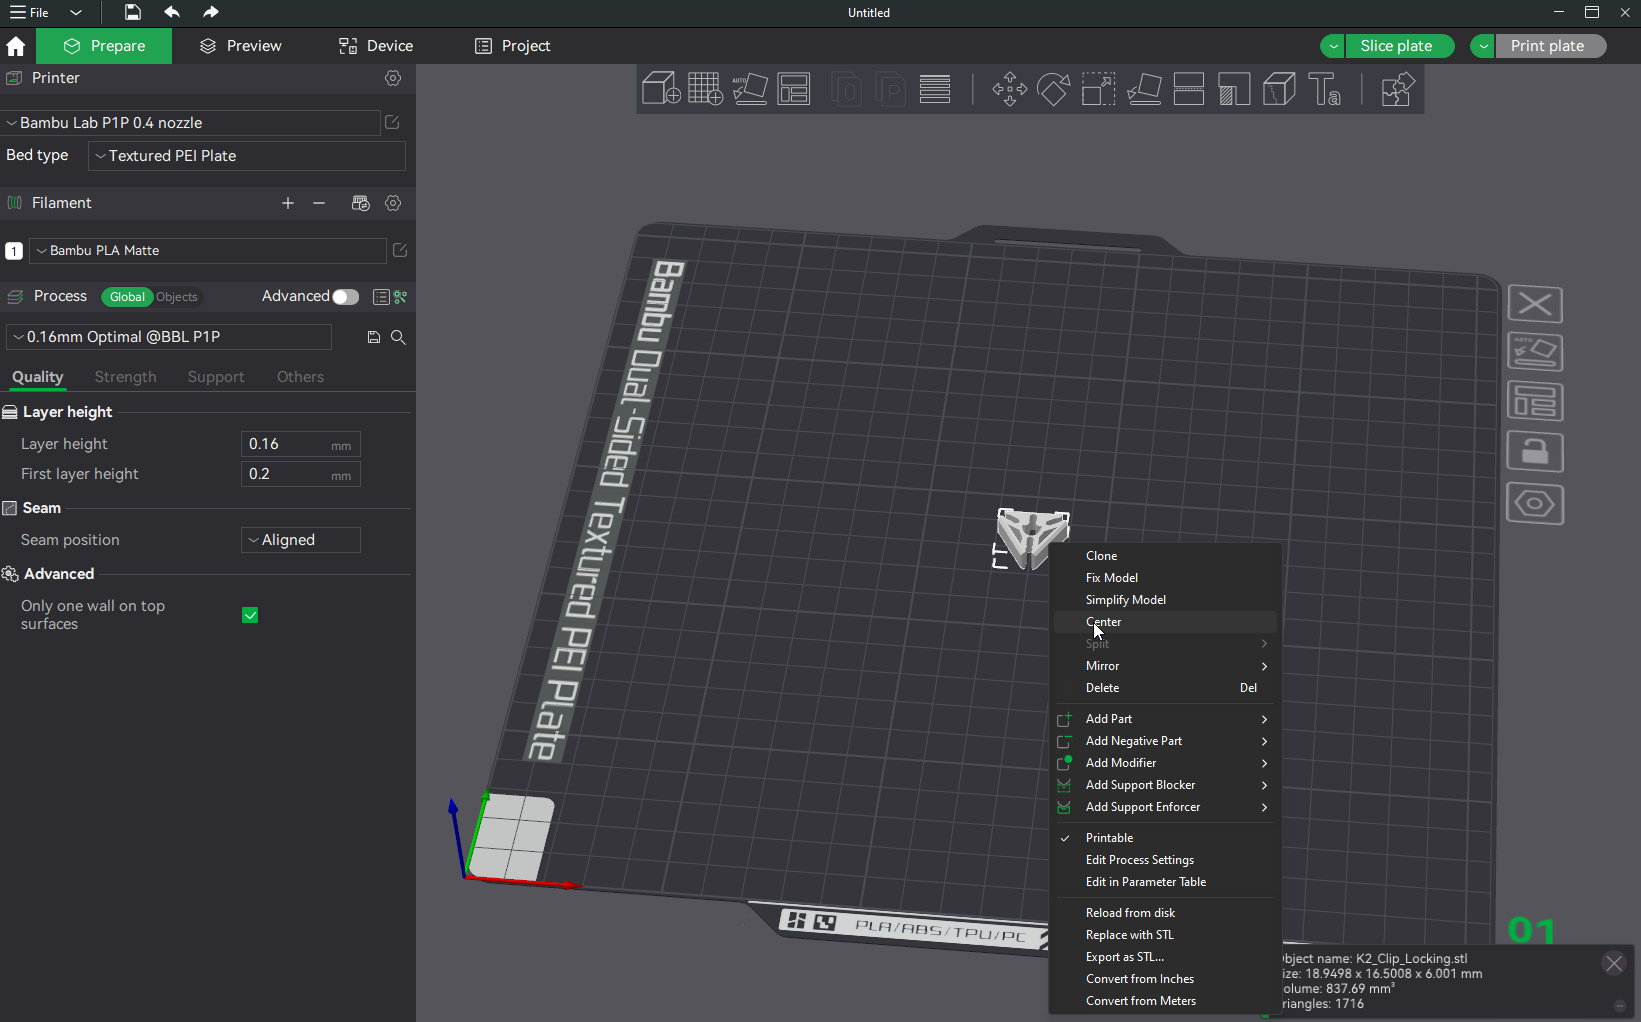Disable the Only one wall on top surfaces checkbox

(249, 615)
